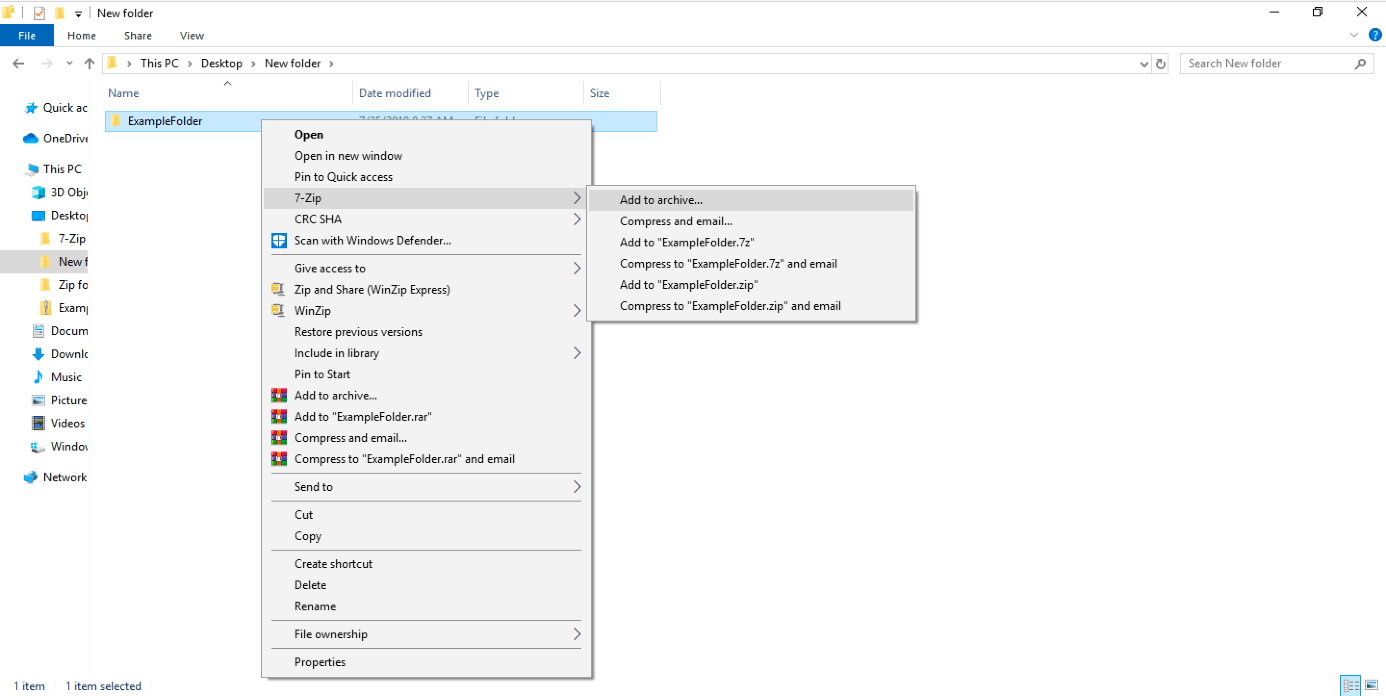Switch to Details view icon
The width and height of the screenshot is (1386, 696).
[x=1351, y=686]
